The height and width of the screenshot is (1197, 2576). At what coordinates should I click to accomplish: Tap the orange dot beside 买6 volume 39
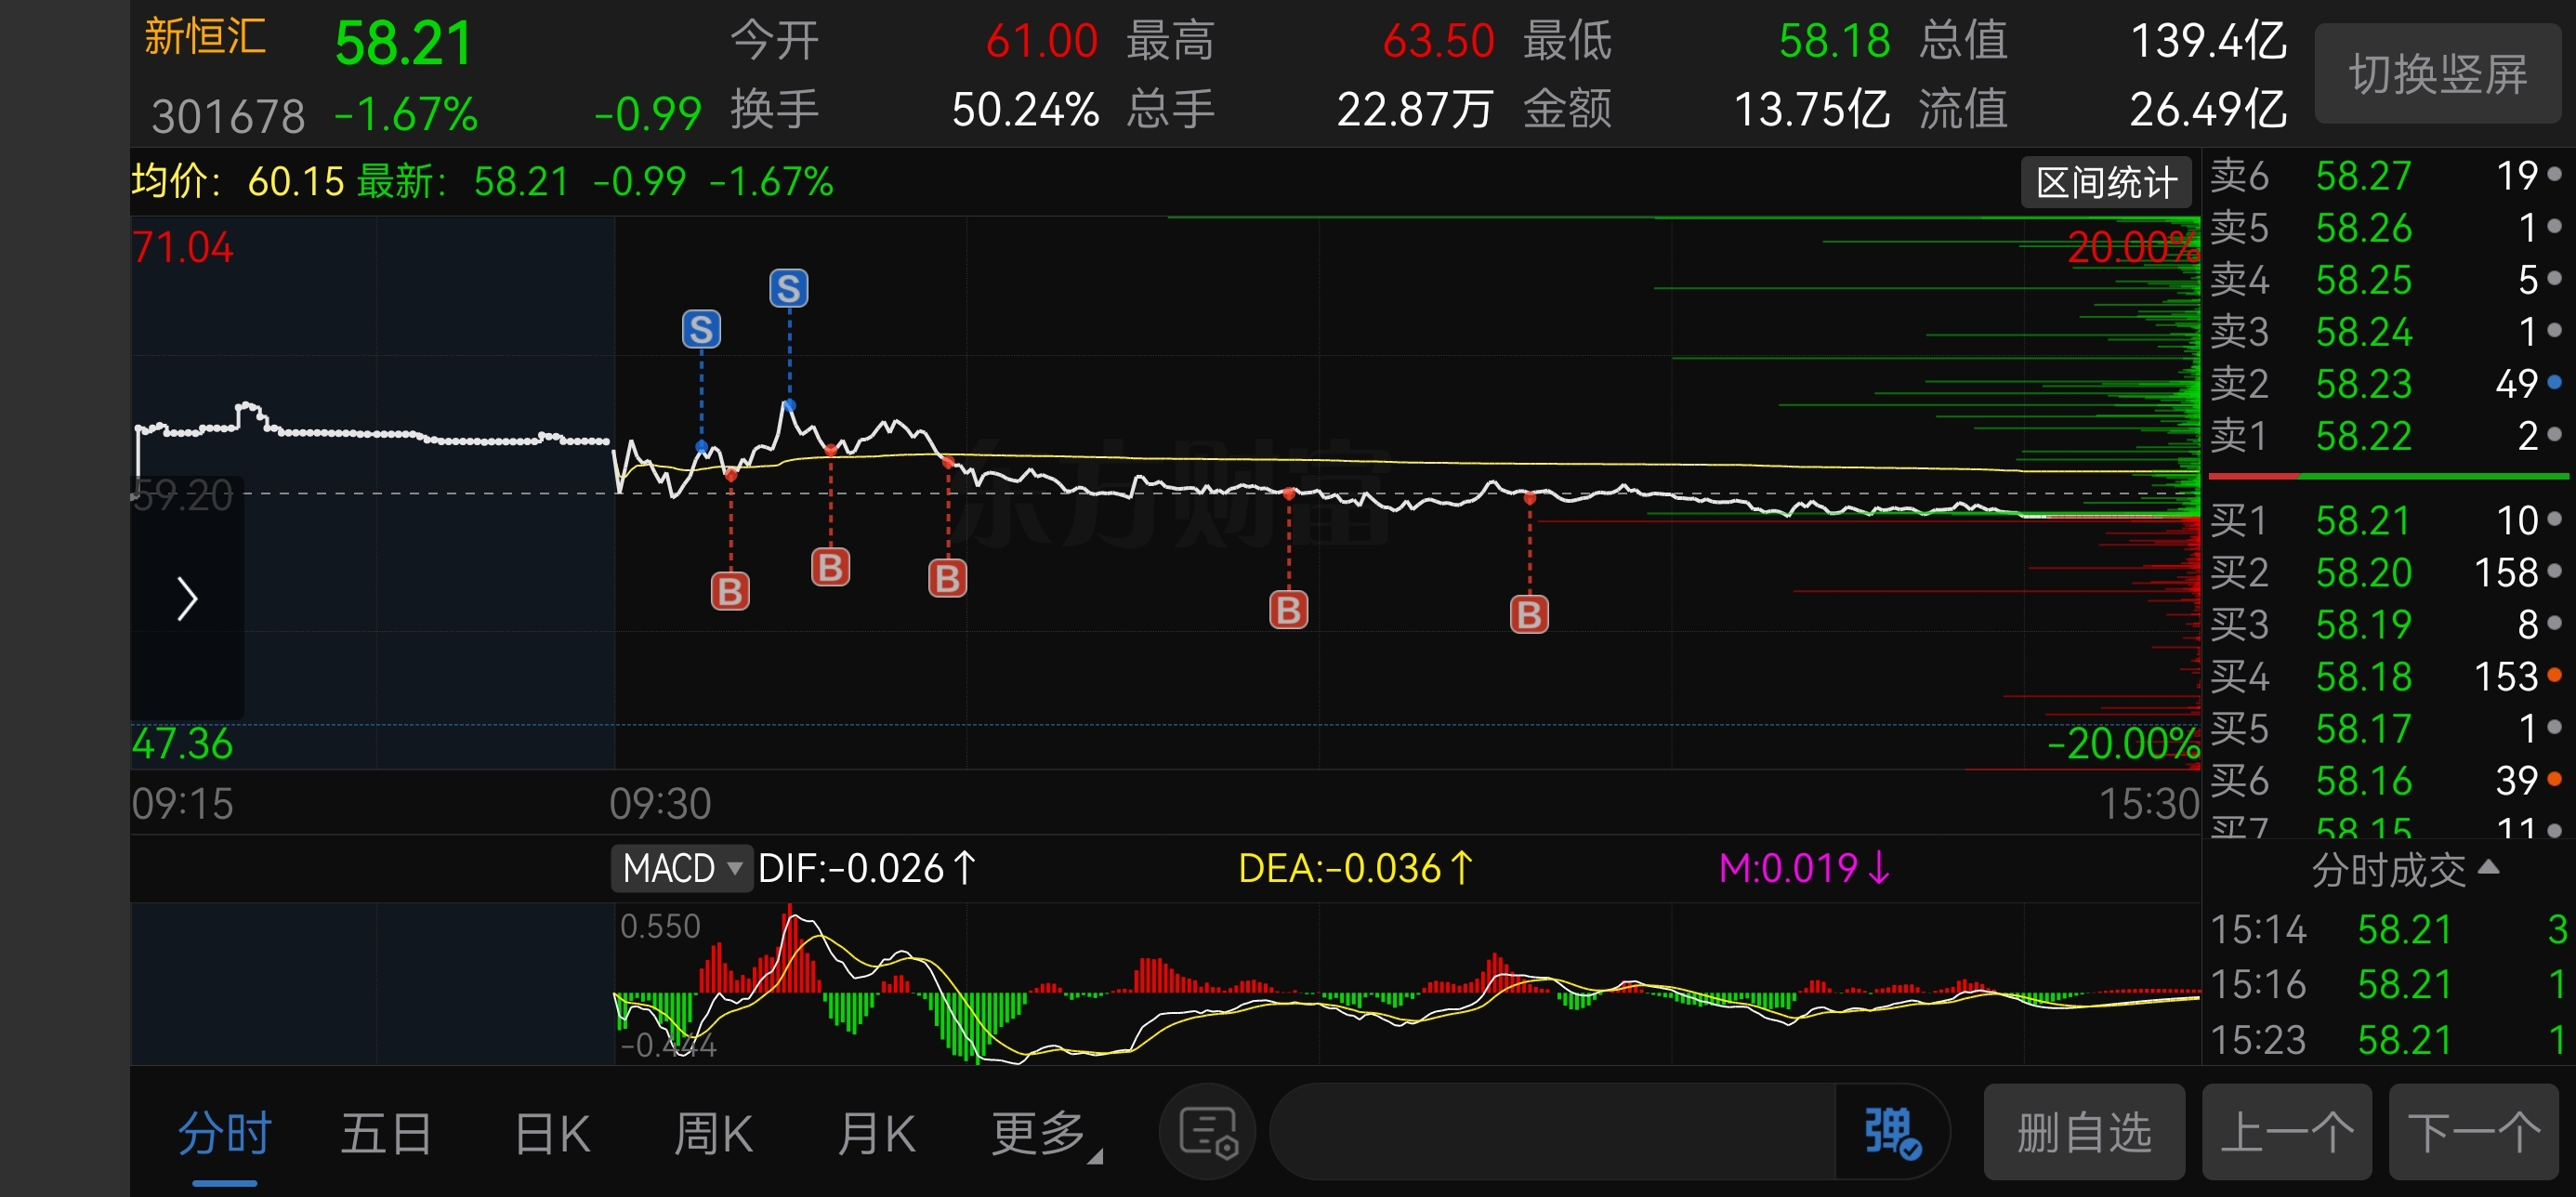pos(2554,778)
